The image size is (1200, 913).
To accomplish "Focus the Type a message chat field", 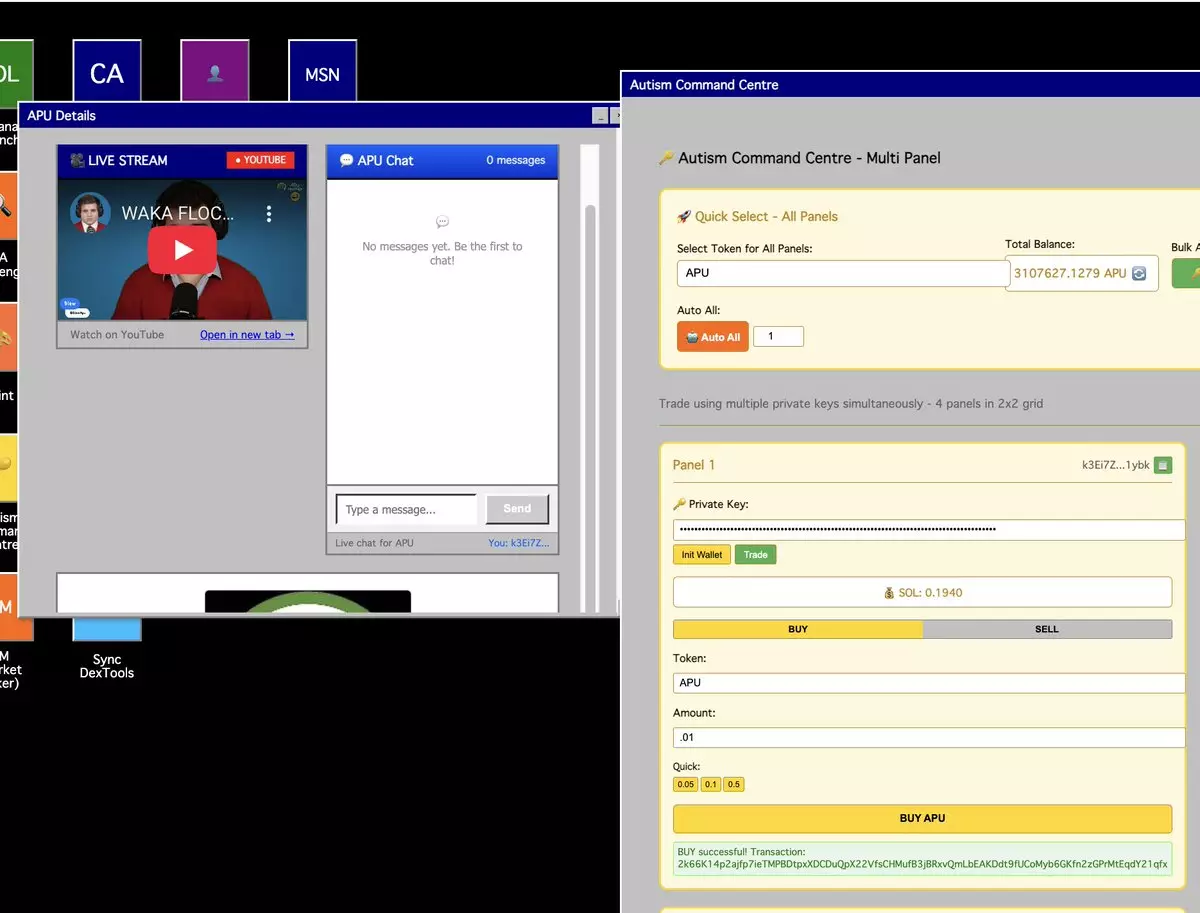I will (406, 510).
